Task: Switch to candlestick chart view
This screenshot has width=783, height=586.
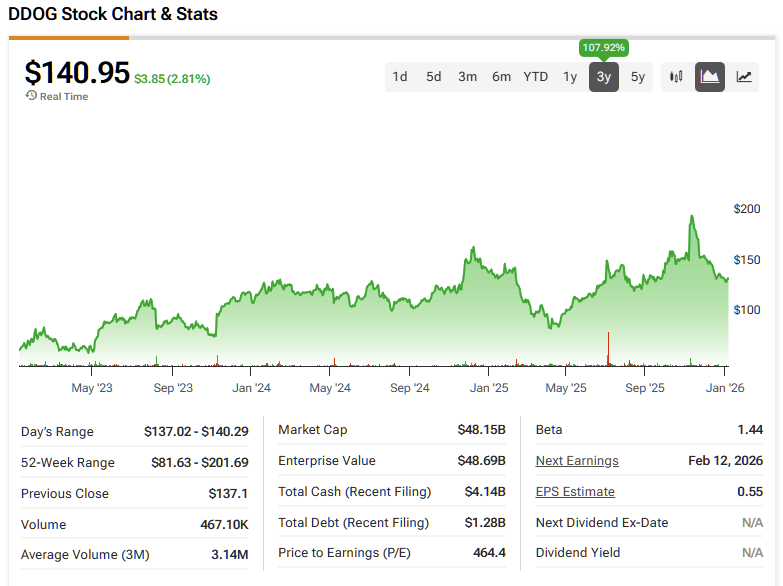Action: click(676, 77)
